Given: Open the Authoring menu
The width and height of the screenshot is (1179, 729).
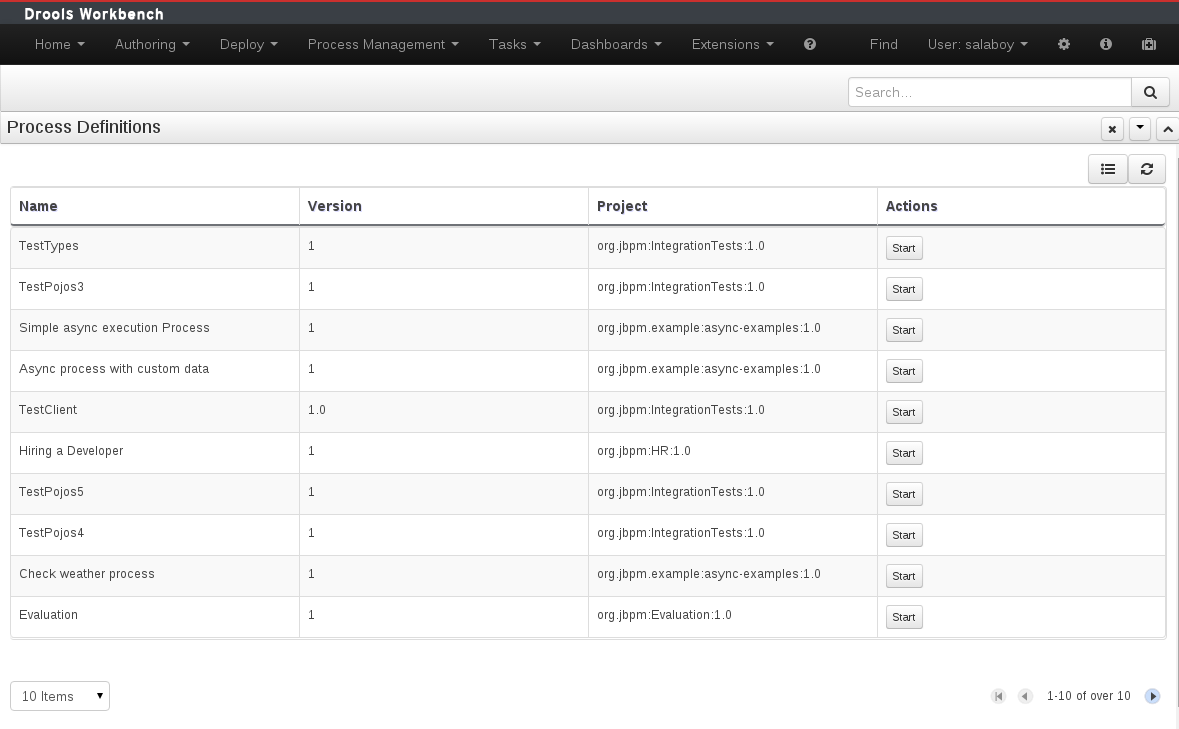Looking at the screenshot, I should click(152, 44).
